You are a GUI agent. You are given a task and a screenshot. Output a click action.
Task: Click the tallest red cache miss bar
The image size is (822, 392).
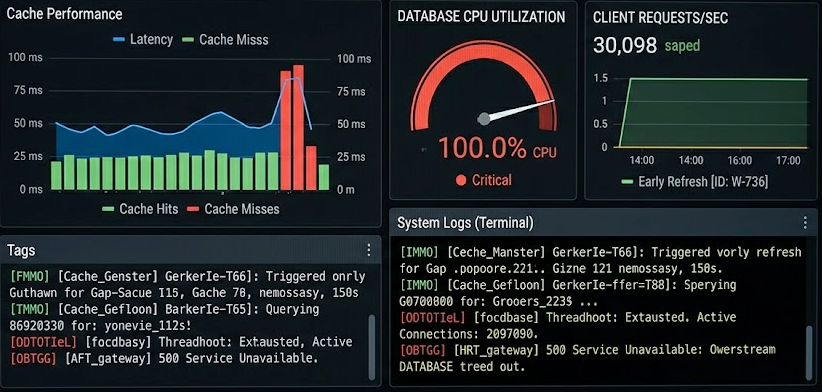click(298, 127)
